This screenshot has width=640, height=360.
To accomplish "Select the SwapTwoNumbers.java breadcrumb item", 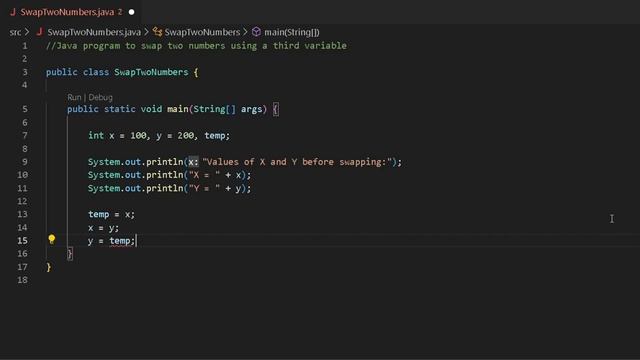I will click(94, 32).
